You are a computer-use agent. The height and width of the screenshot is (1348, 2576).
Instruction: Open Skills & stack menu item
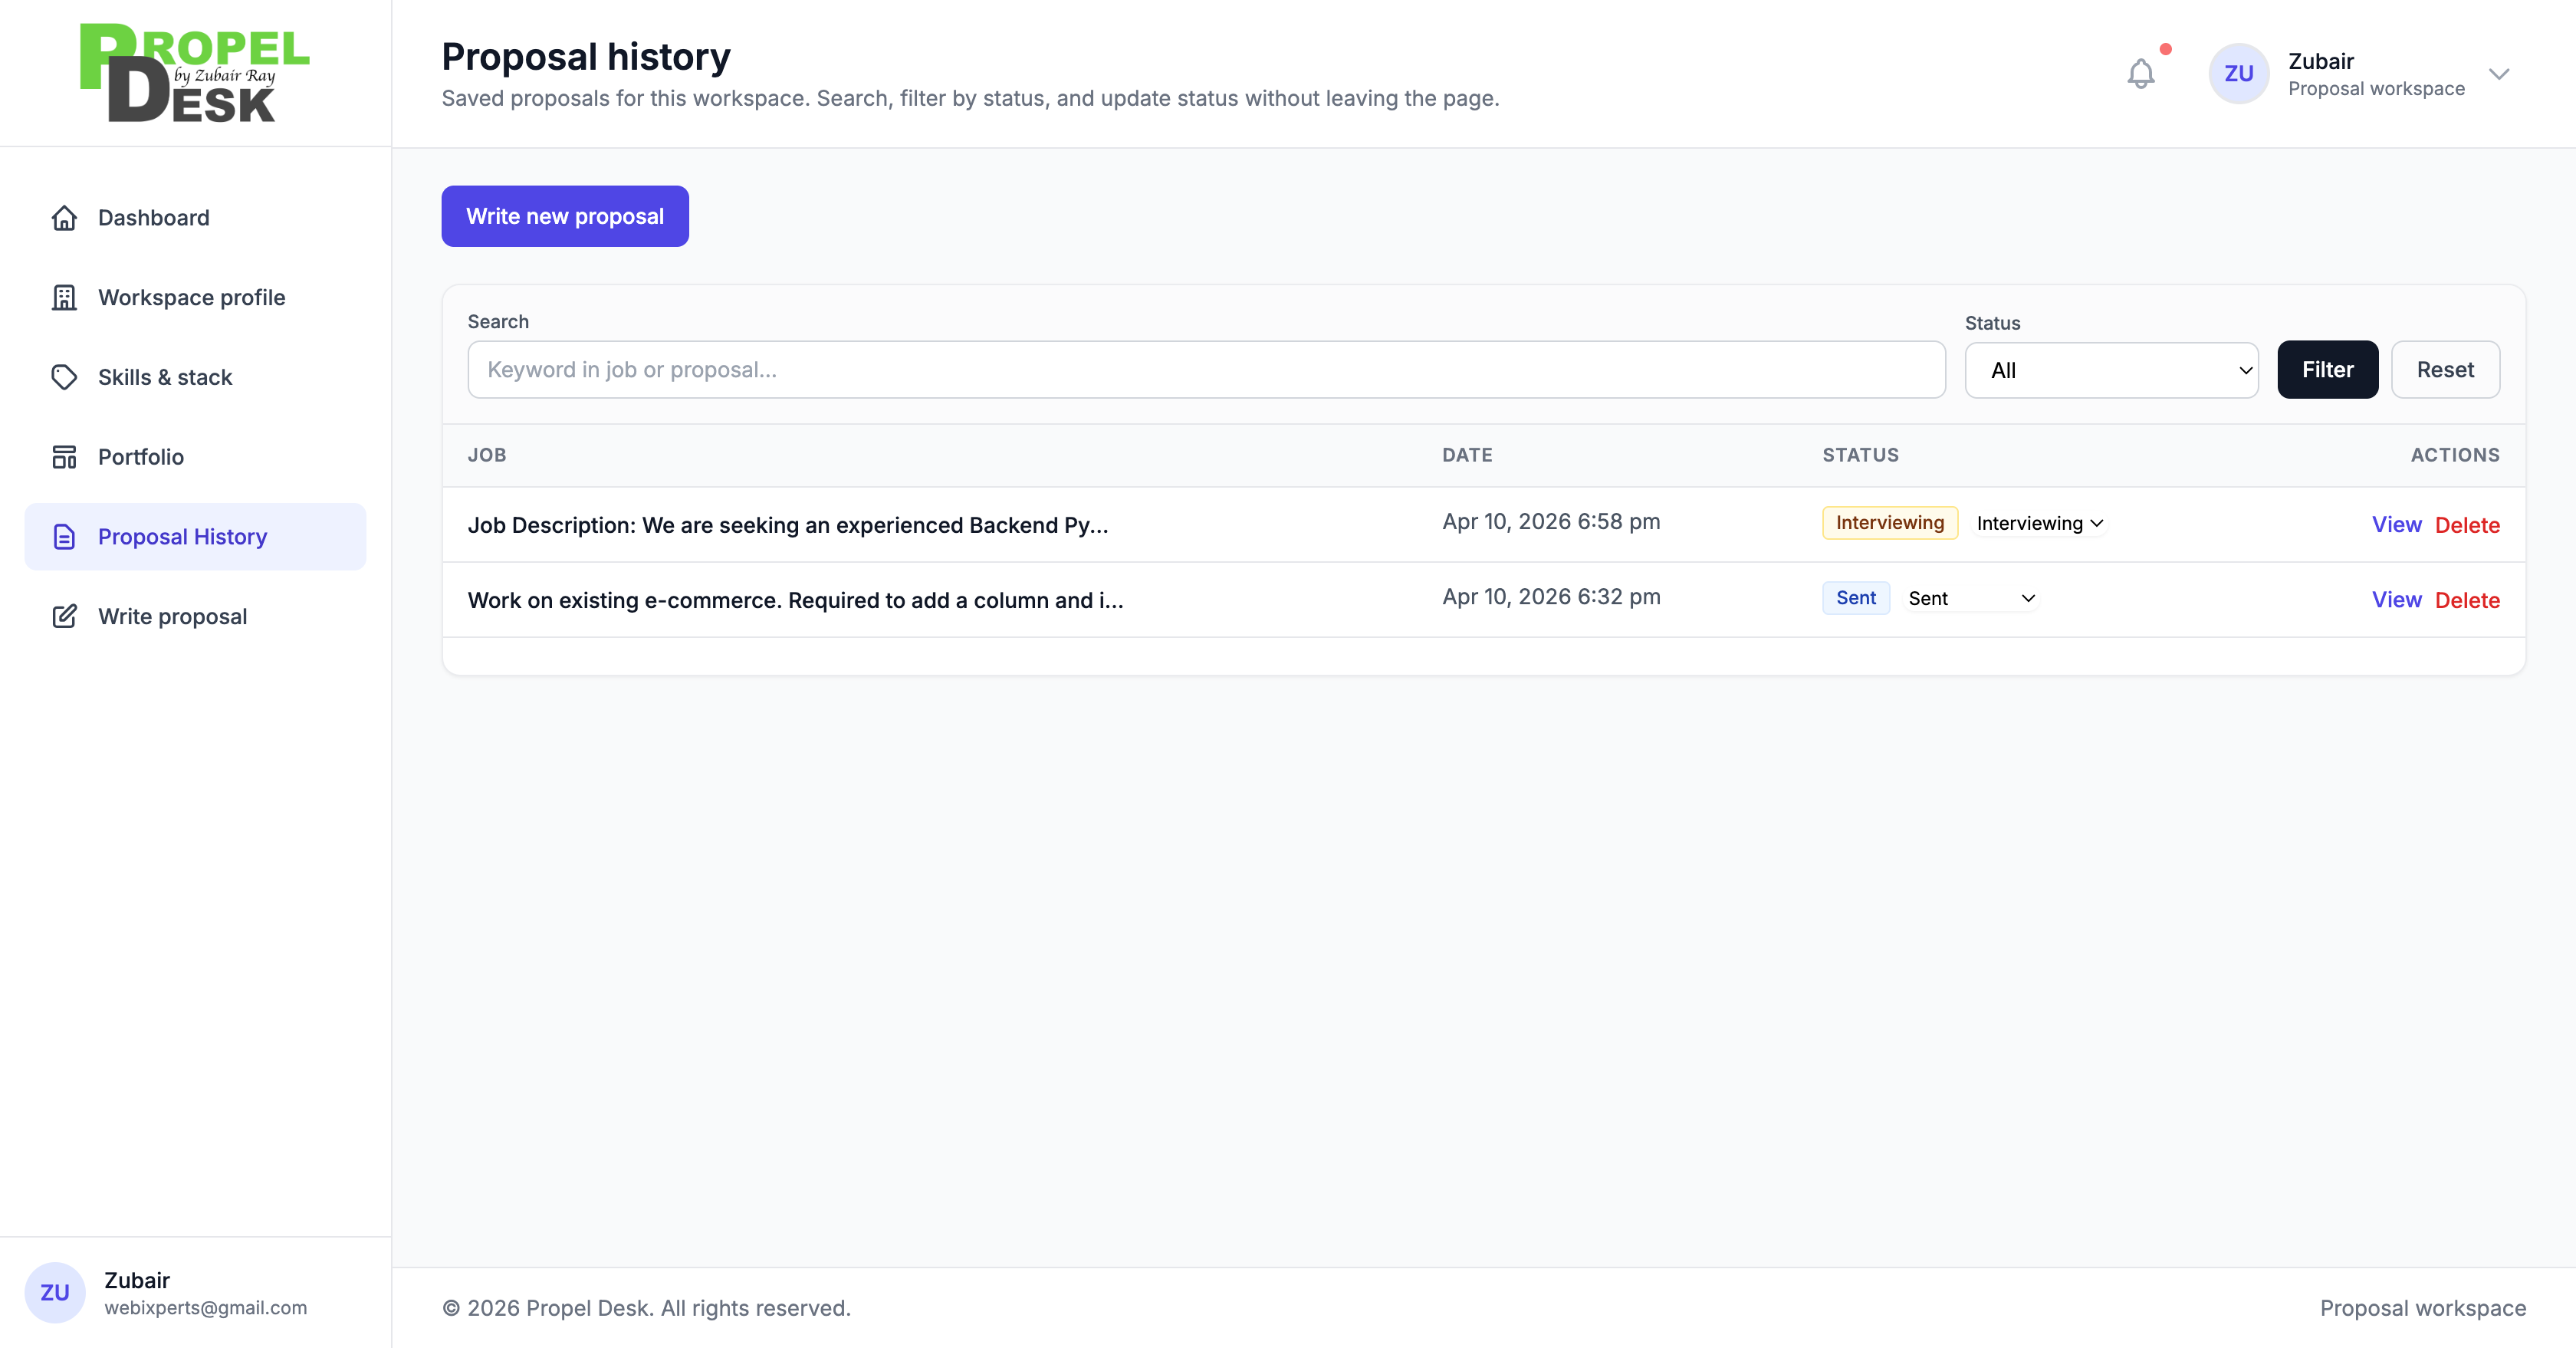coord(165,377)
